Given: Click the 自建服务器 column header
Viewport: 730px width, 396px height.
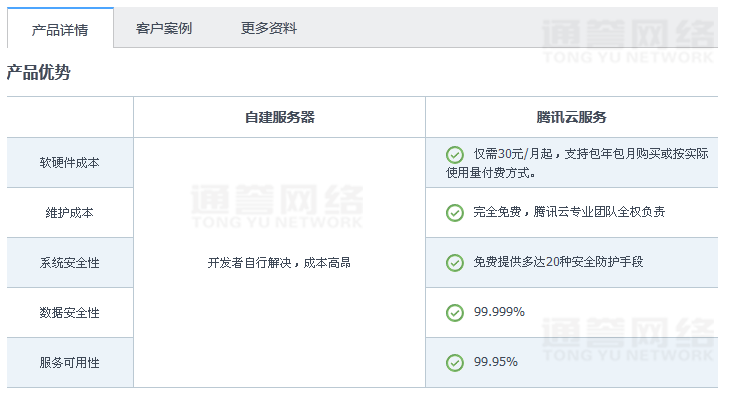Looking at the screenshot, I should pos(280,117).
